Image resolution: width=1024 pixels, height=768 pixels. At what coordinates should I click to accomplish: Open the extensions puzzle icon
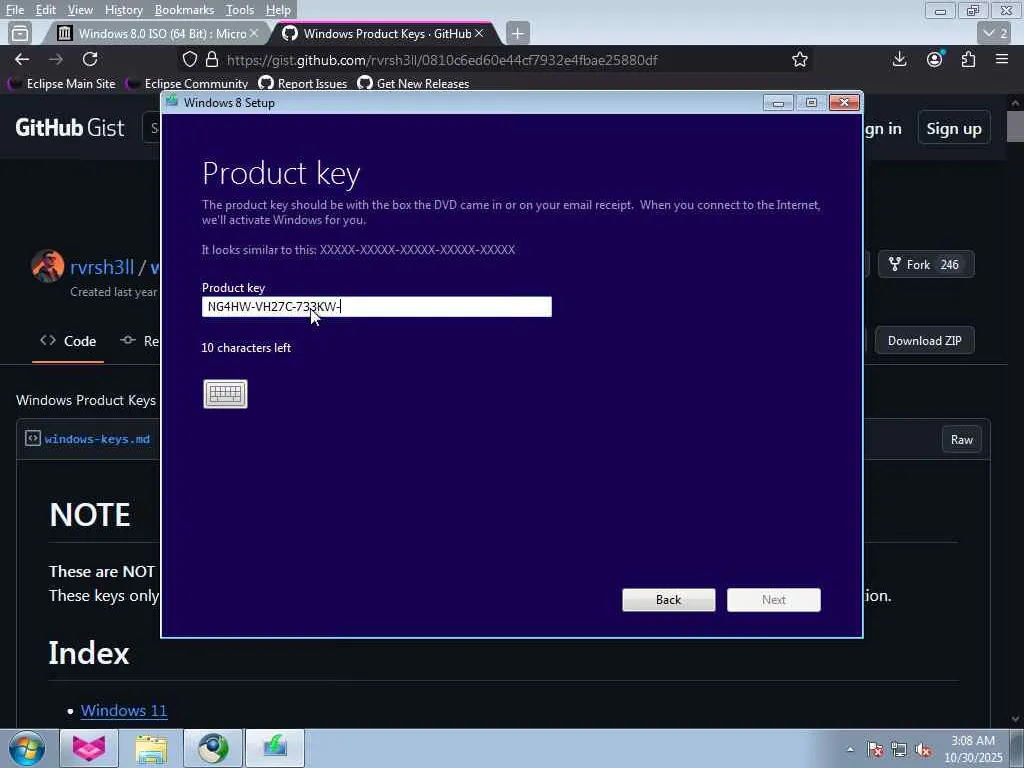point(968,59)
